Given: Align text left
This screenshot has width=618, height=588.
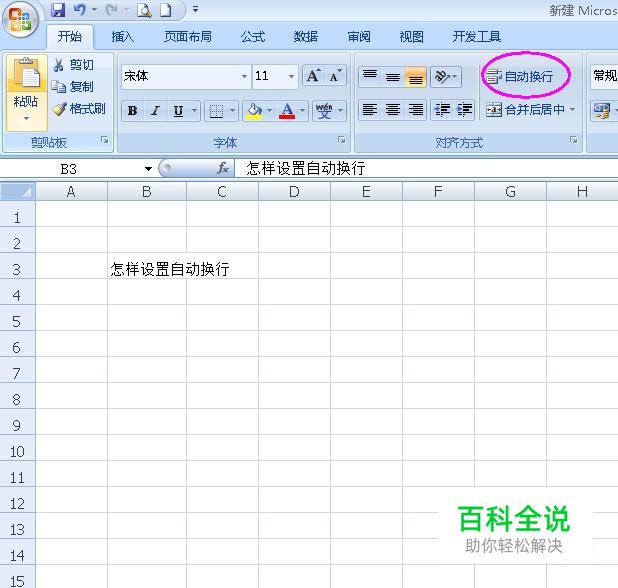Looking at the screenshot, I should 370,110.
